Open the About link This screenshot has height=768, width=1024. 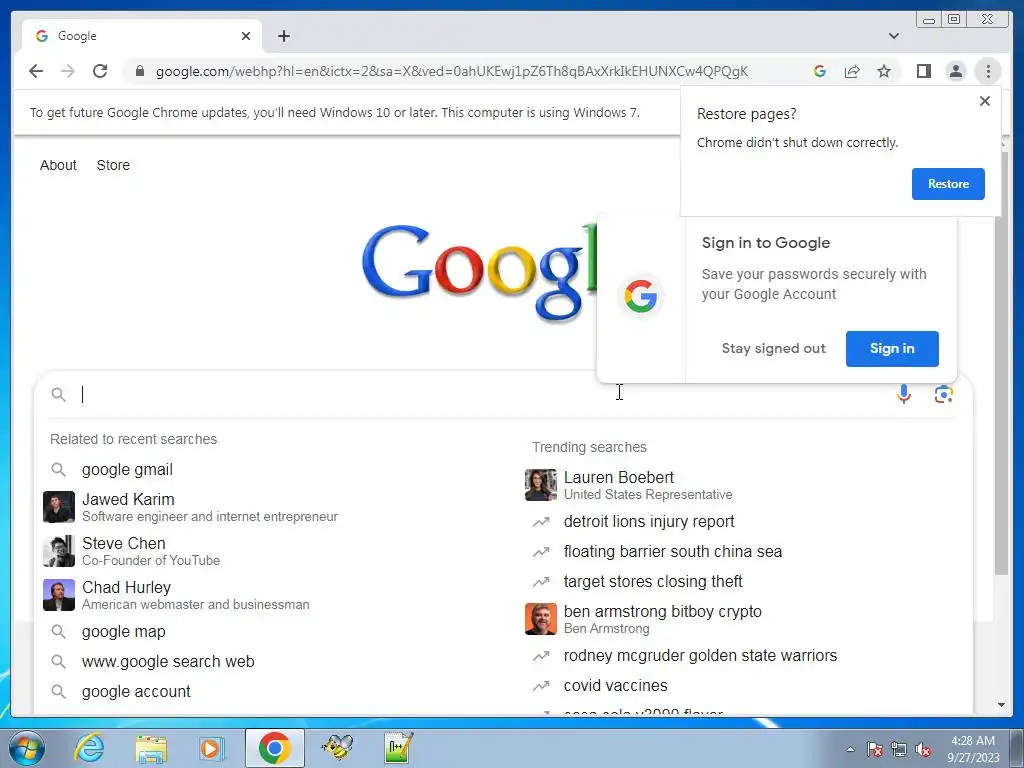click(x=58, y=165)
